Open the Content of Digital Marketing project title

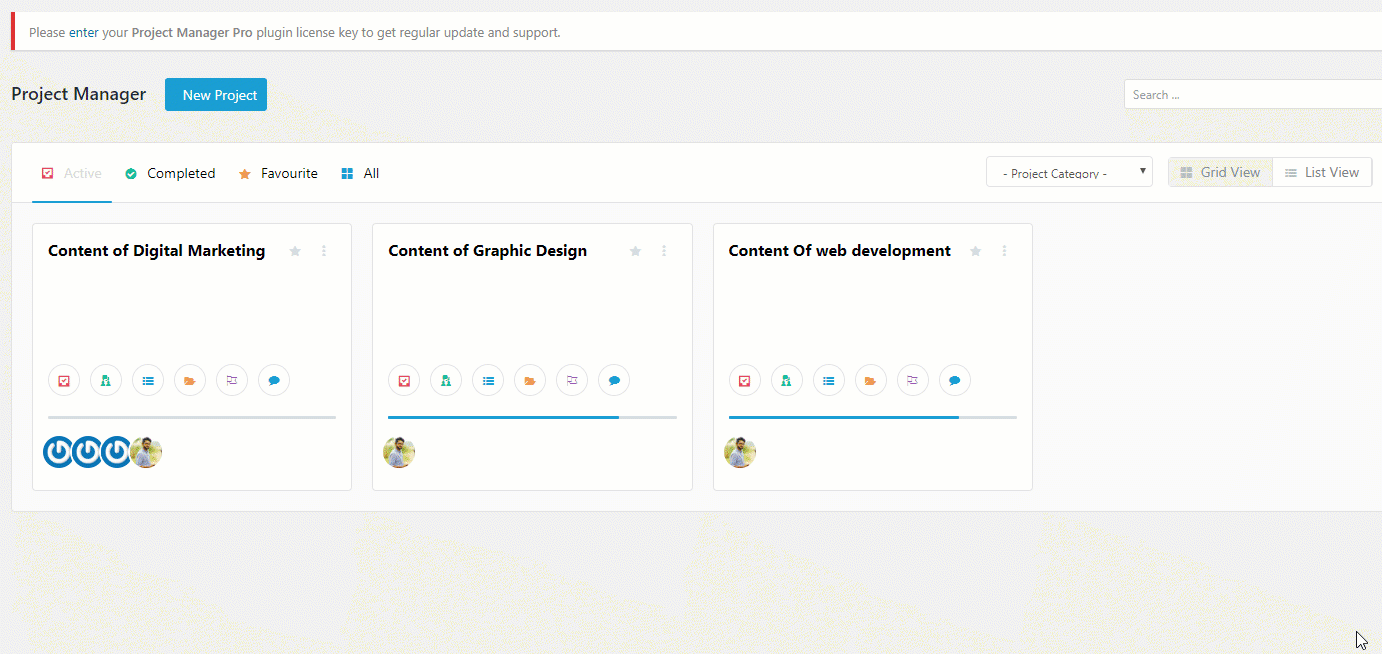(157, 251)
